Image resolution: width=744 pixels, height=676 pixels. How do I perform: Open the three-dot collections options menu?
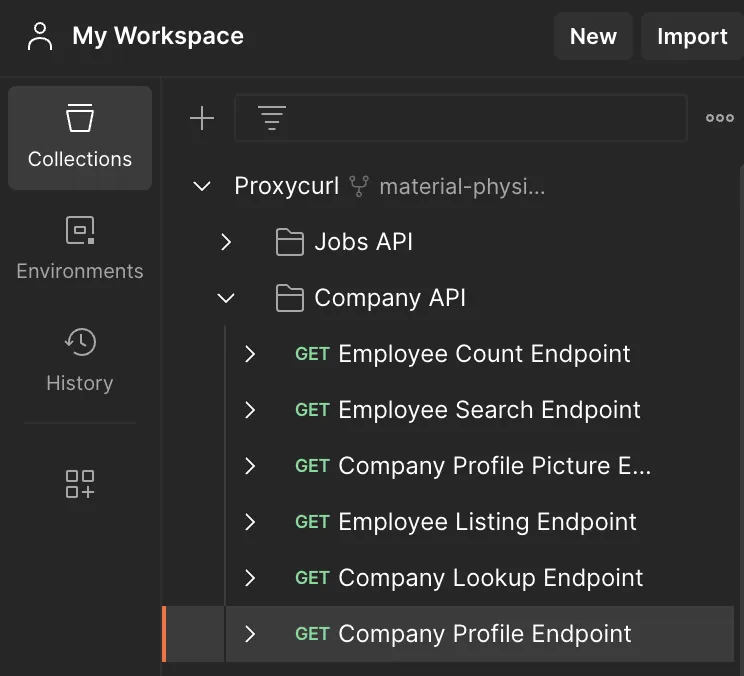coord(719,118)
